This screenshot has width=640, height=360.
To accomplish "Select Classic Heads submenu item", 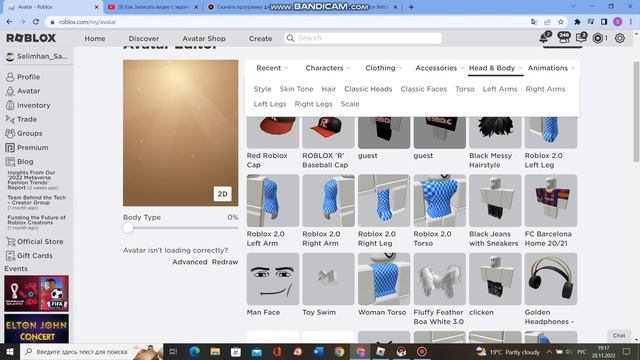I will (368, 89).
